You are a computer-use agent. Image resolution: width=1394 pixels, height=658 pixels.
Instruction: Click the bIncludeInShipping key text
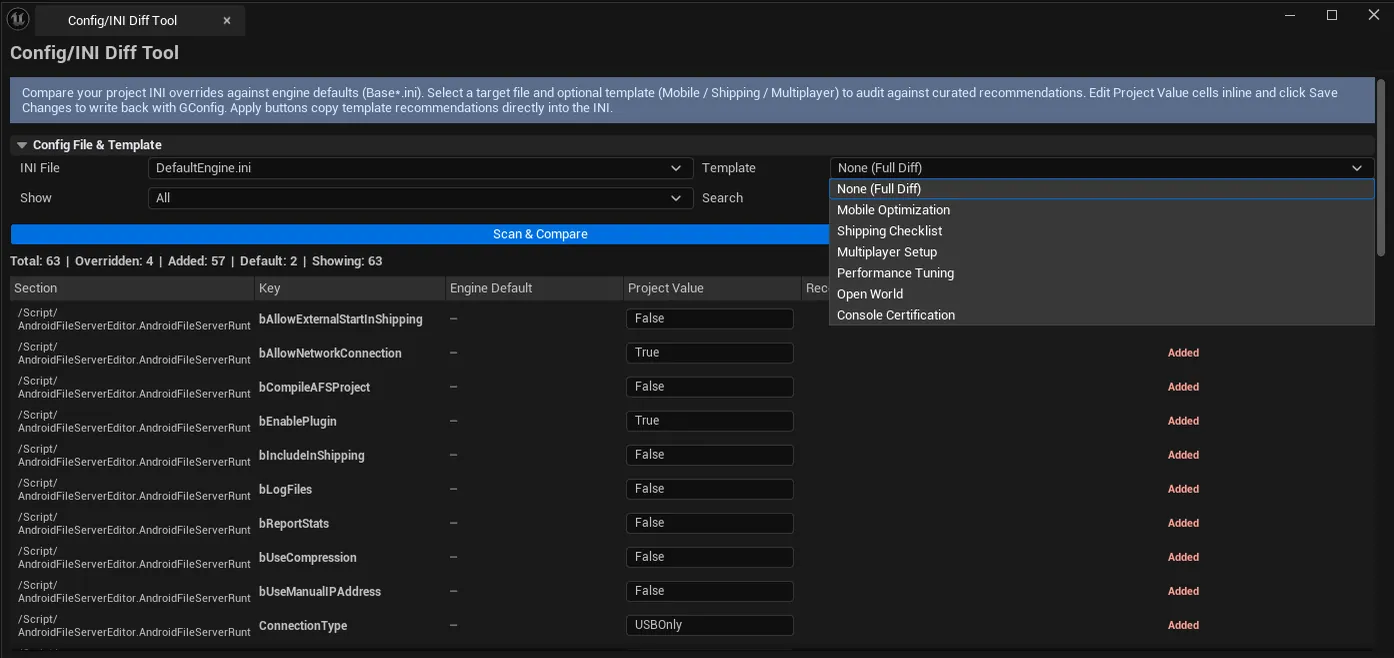tap(311, 455)
